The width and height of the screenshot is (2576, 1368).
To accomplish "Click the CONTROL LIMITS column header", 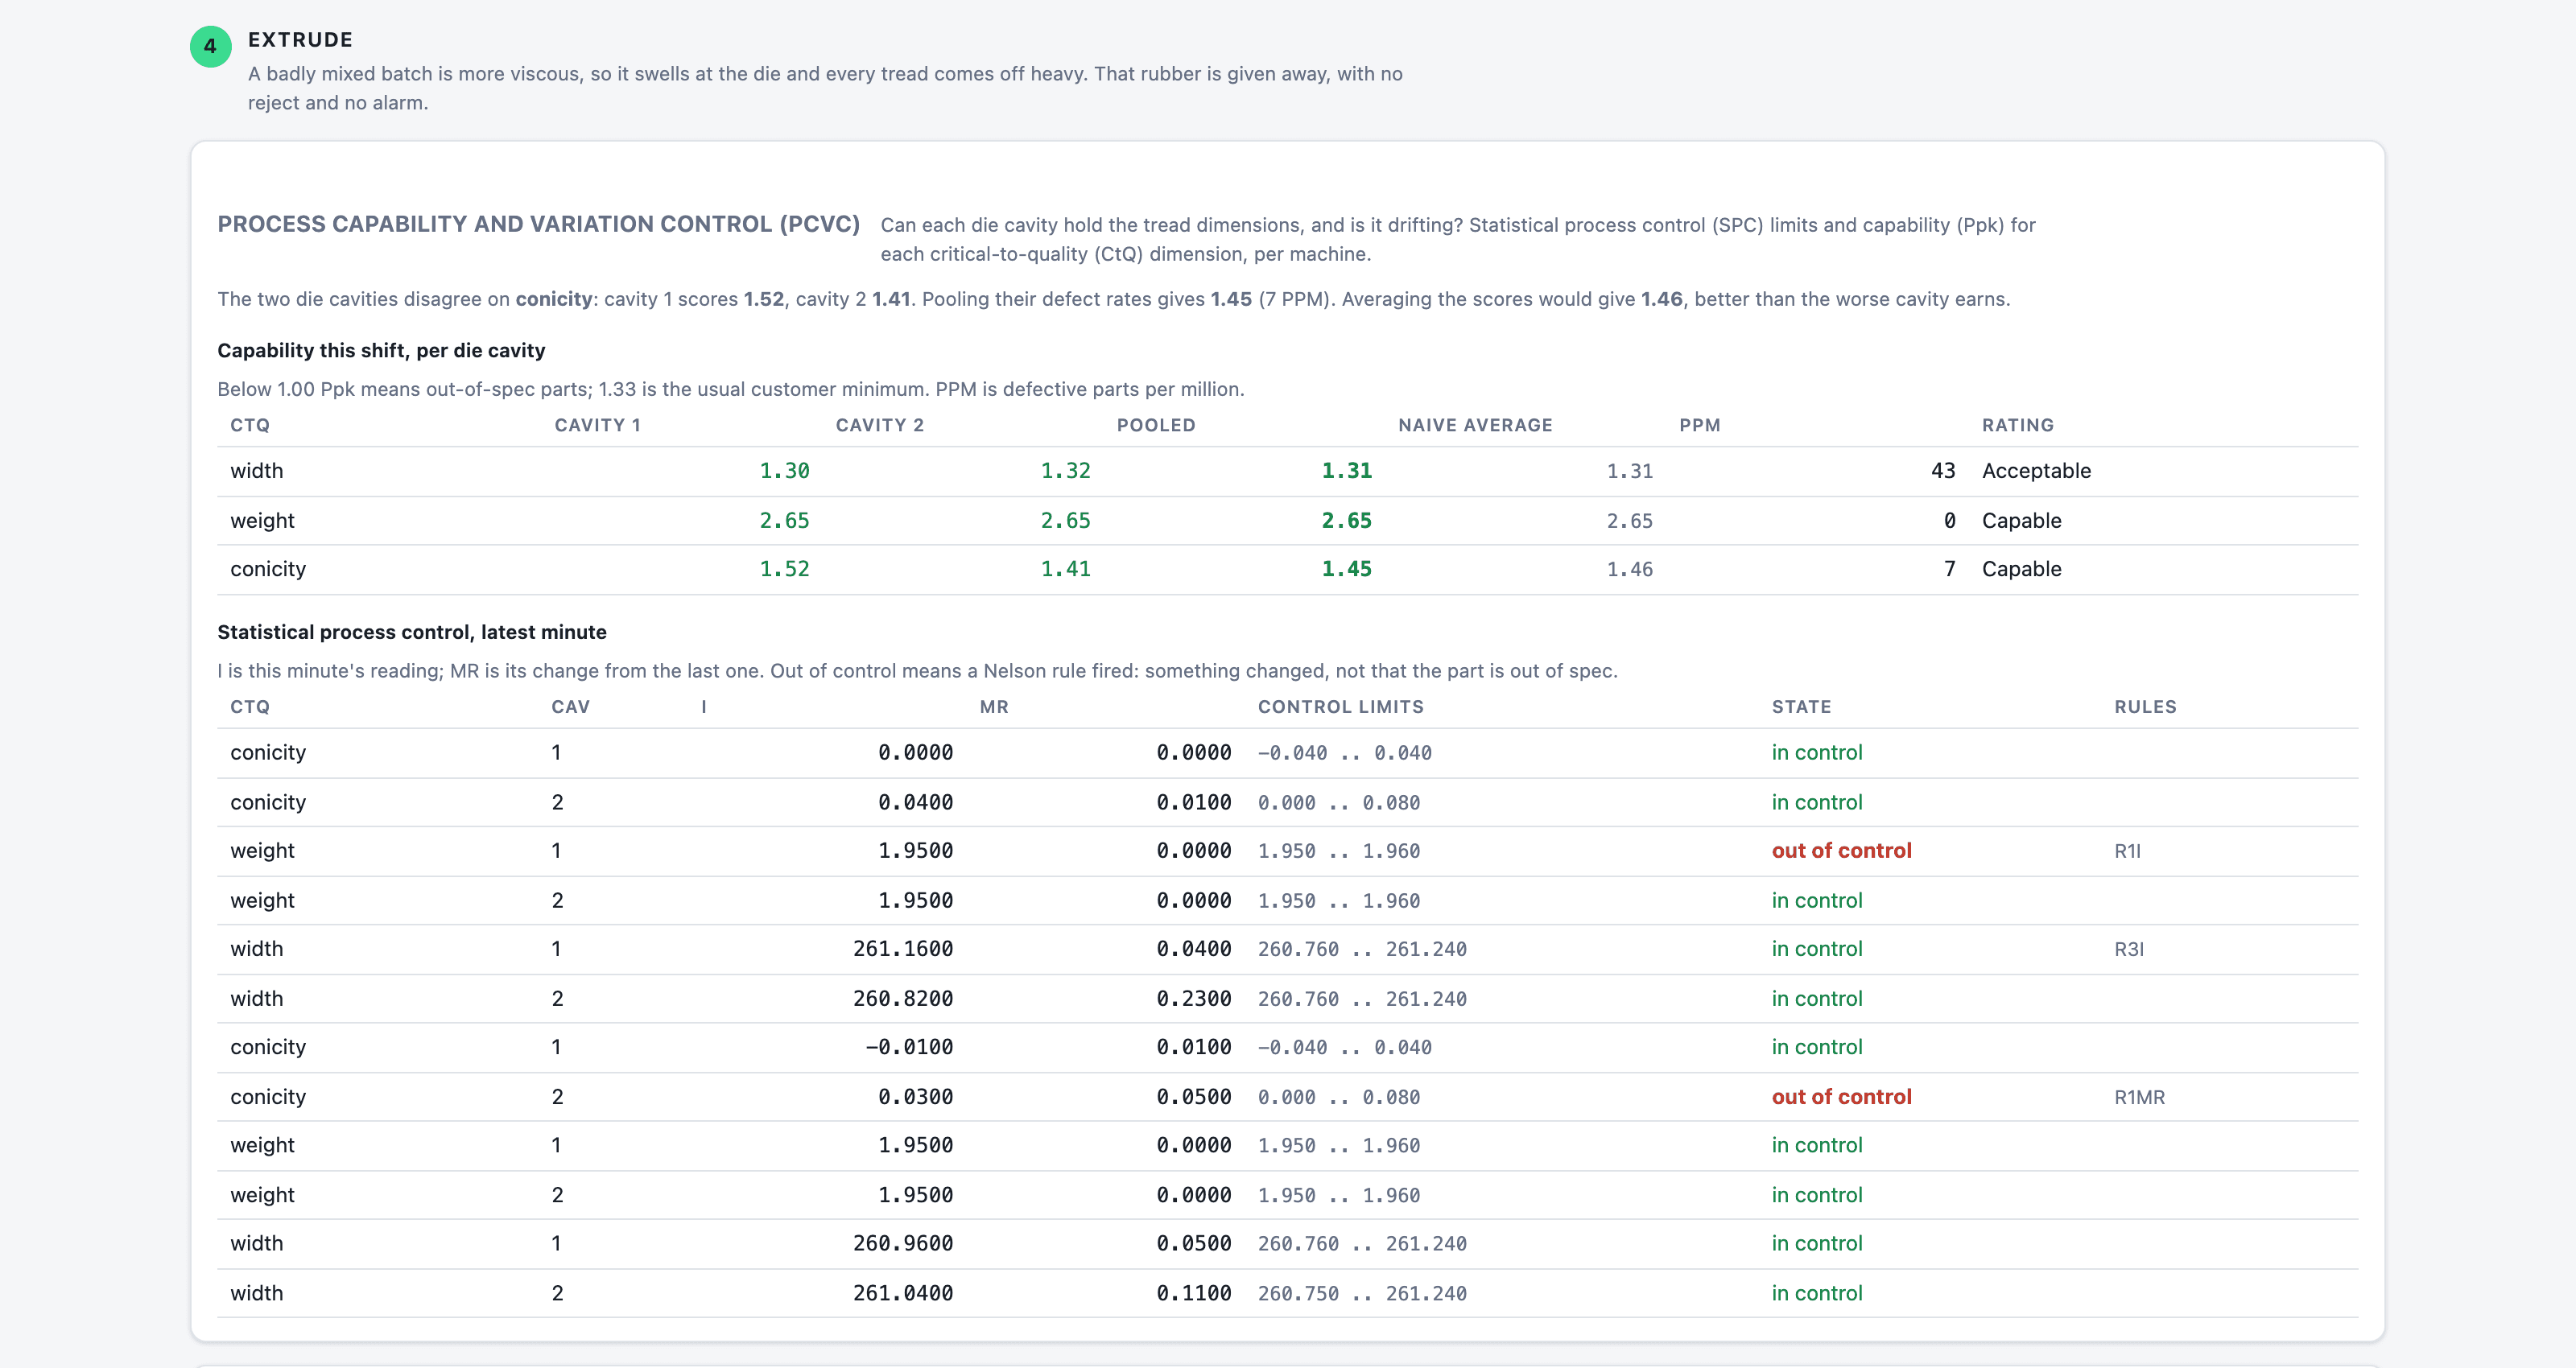I will point(1340,707).
